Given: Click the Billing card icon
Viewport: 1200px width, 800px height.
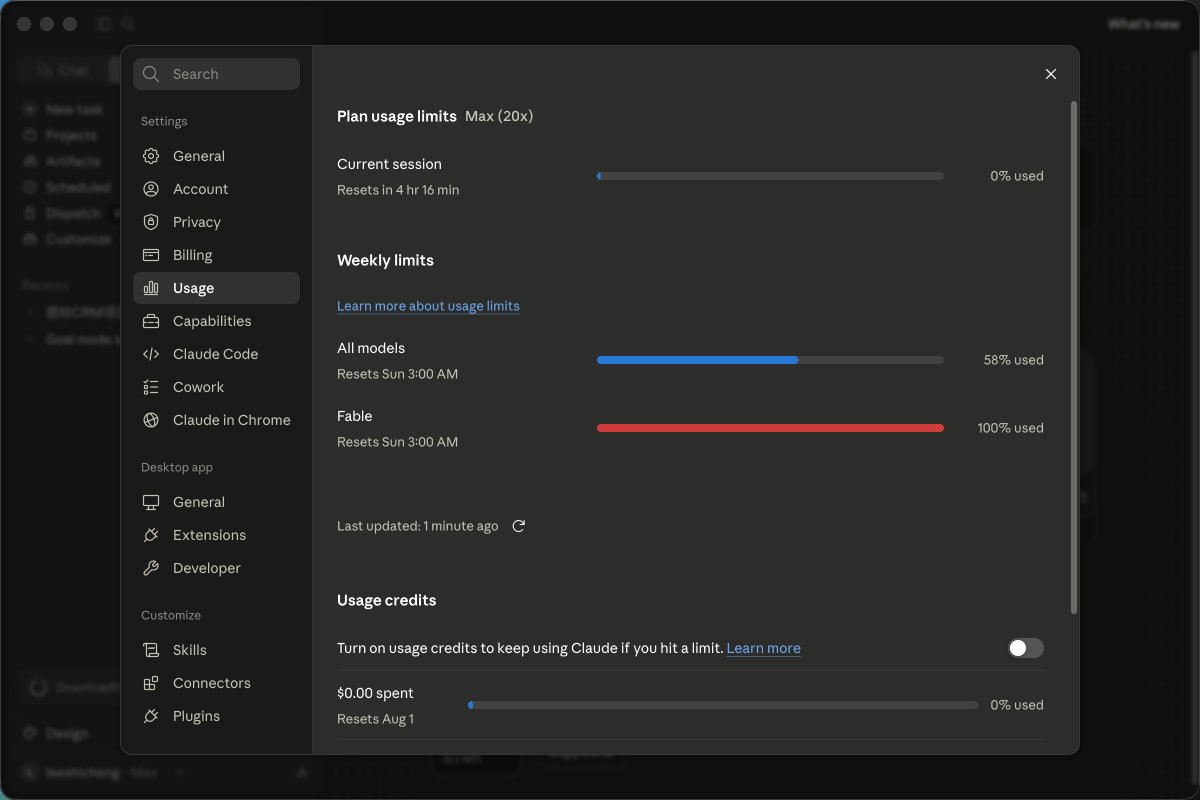Looking at the screenshot, I should coord(151,255).
